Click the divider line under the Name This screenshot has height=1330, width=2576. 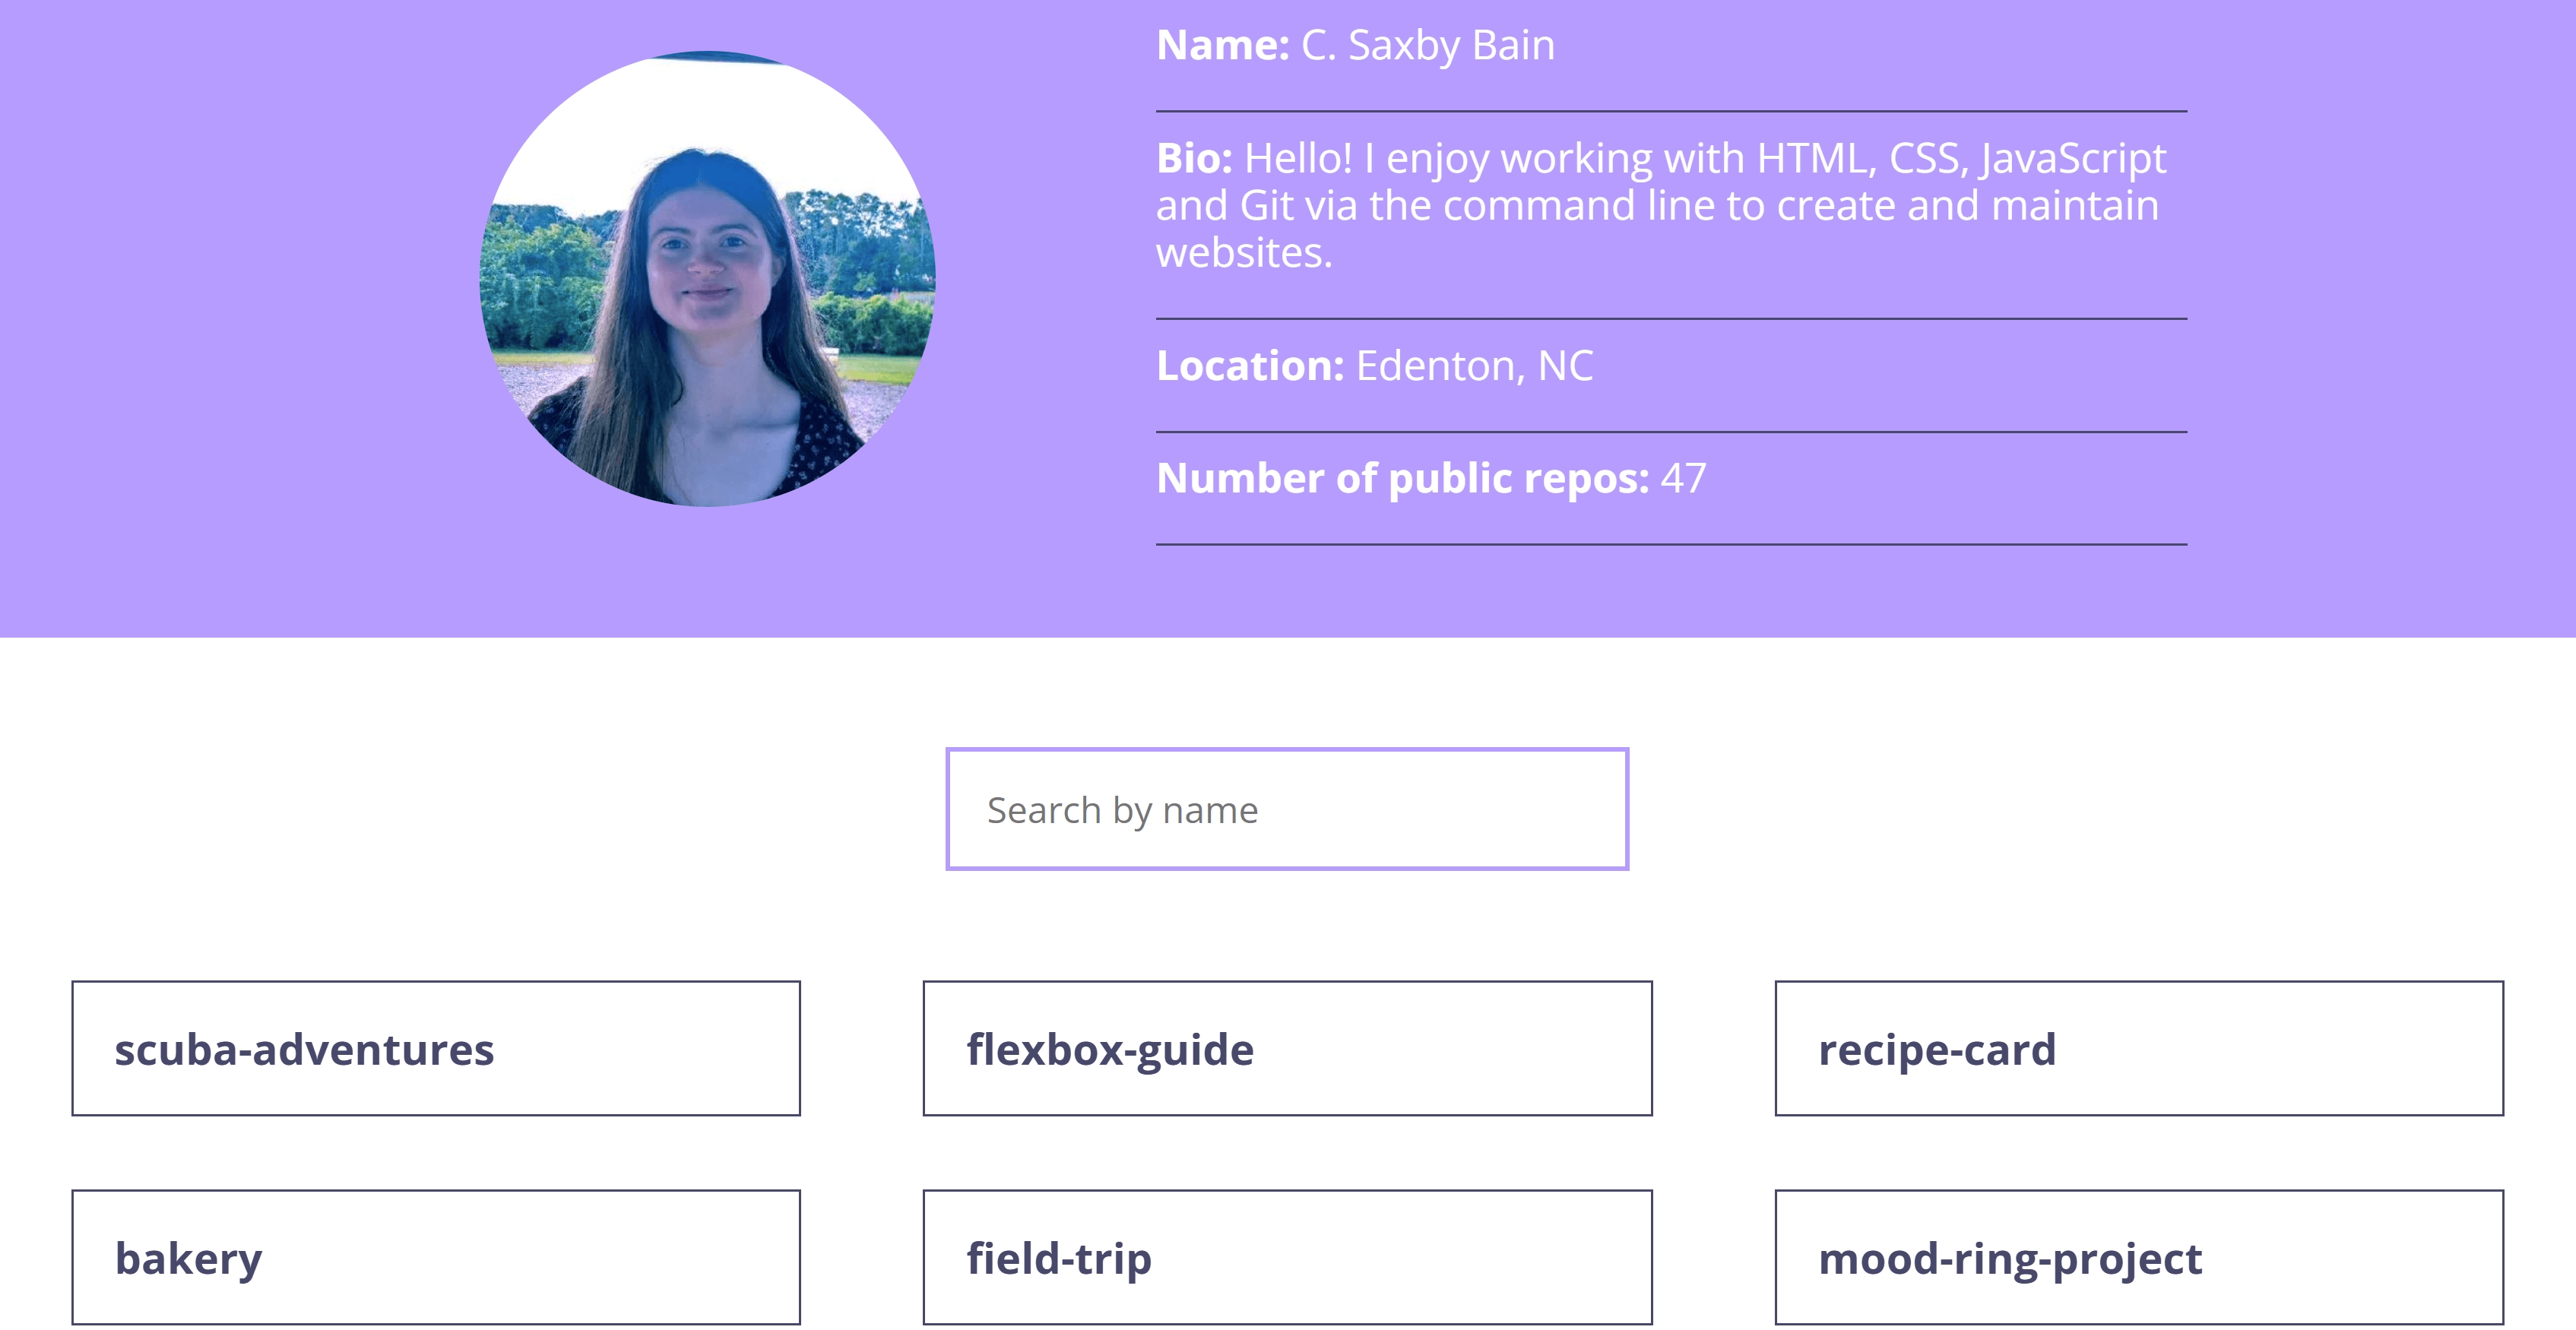[x=1670, y=109]
